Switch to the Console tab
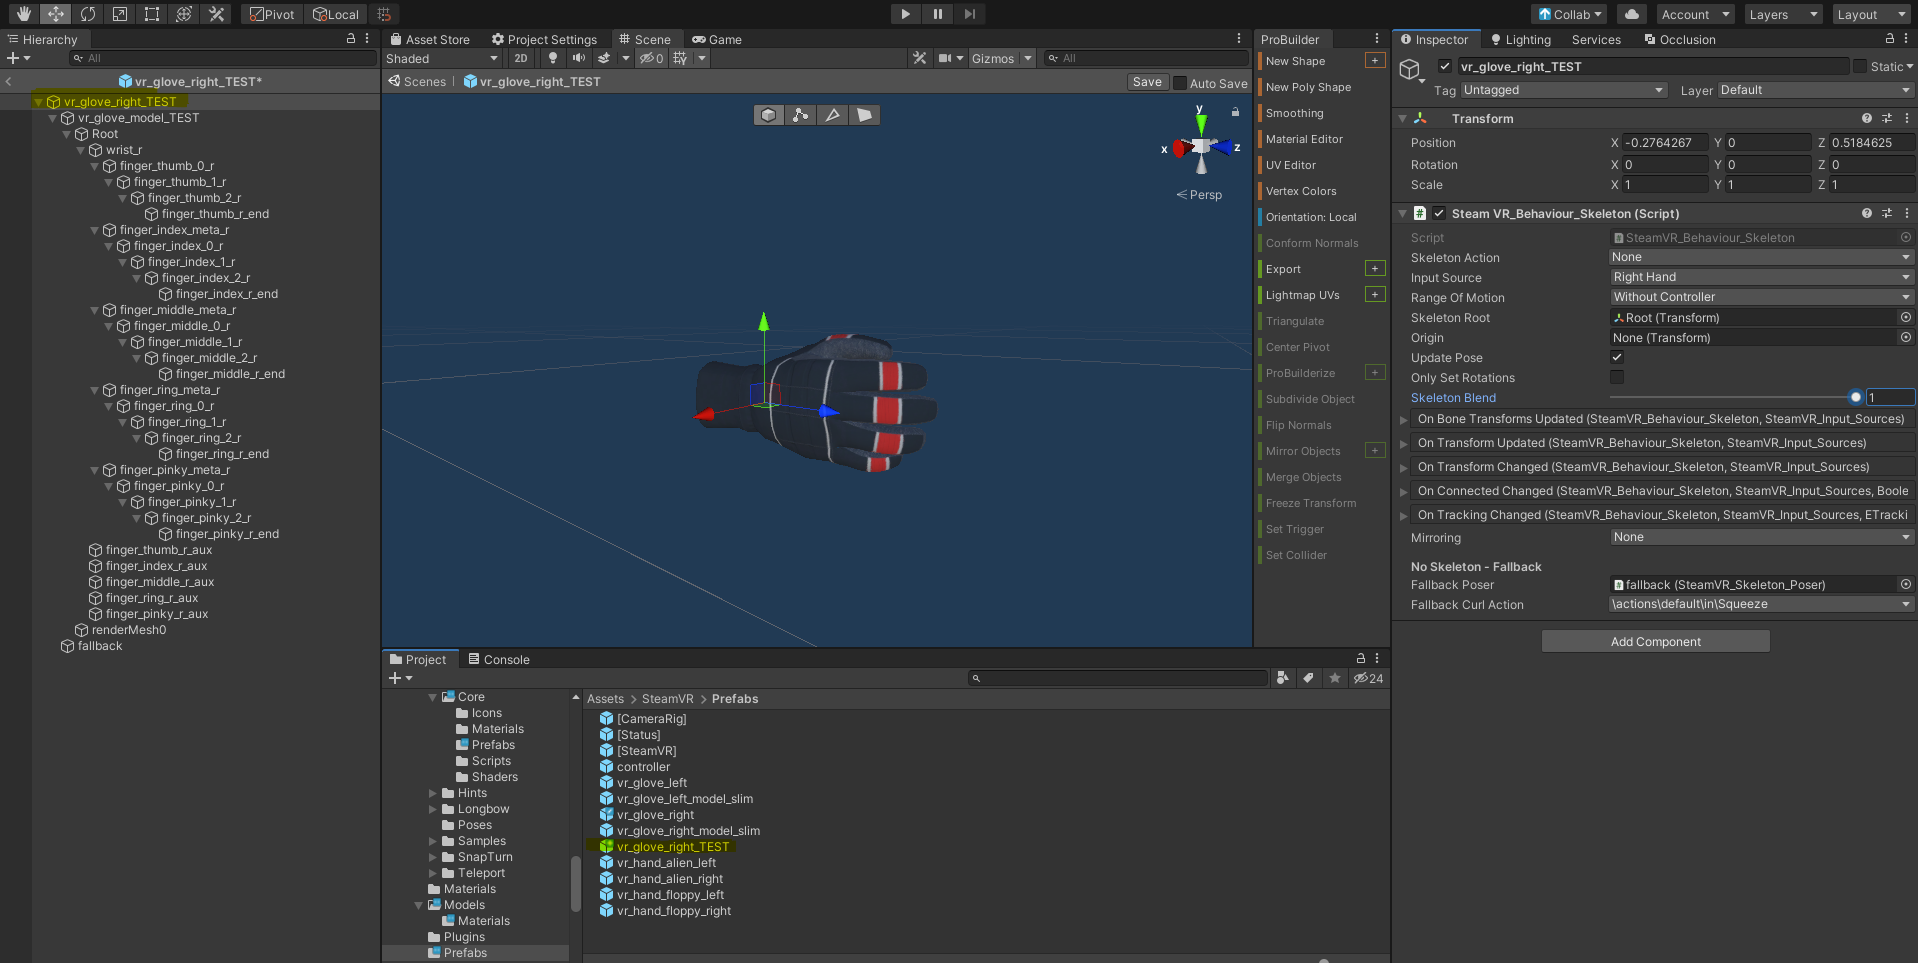 (505, 659)
